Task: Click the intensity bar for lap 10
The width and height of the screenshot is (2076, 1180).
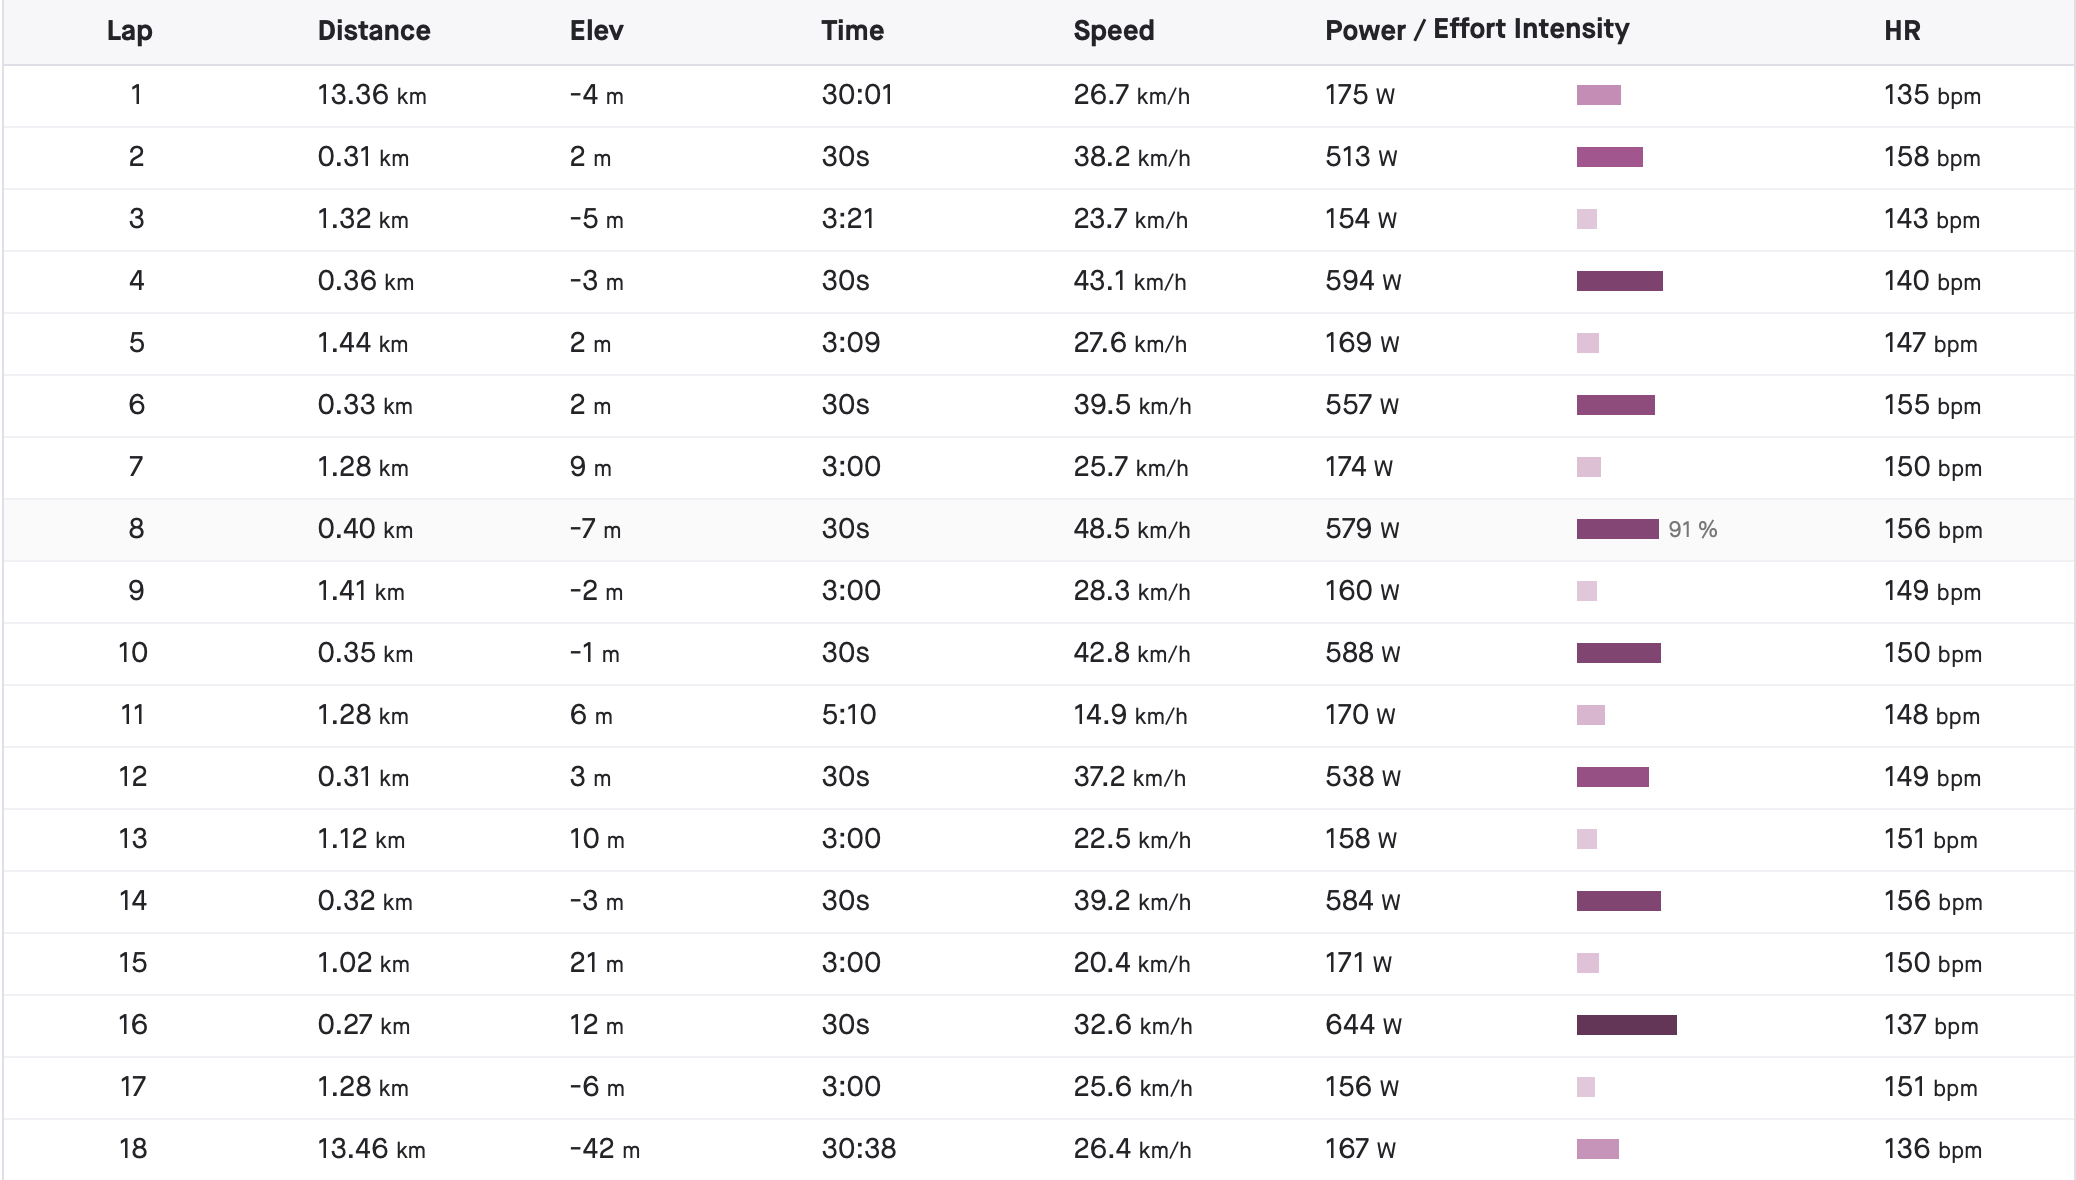Action: tap(1619, 653)
